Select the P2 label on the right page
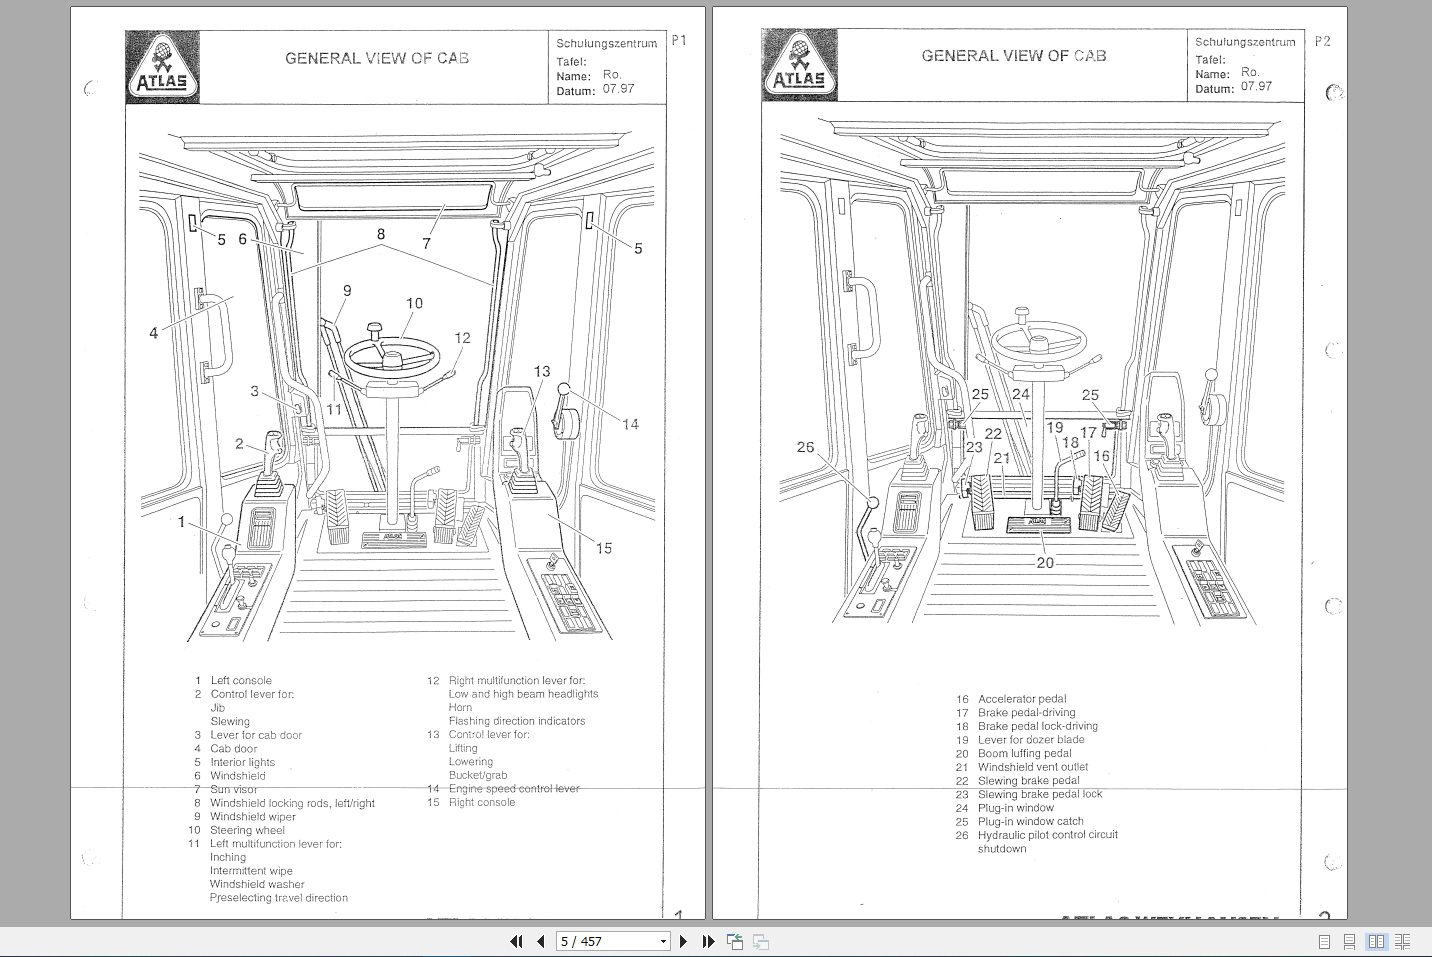Image resolution: width=1432 pixels, height=957 pixels. 1322,42
